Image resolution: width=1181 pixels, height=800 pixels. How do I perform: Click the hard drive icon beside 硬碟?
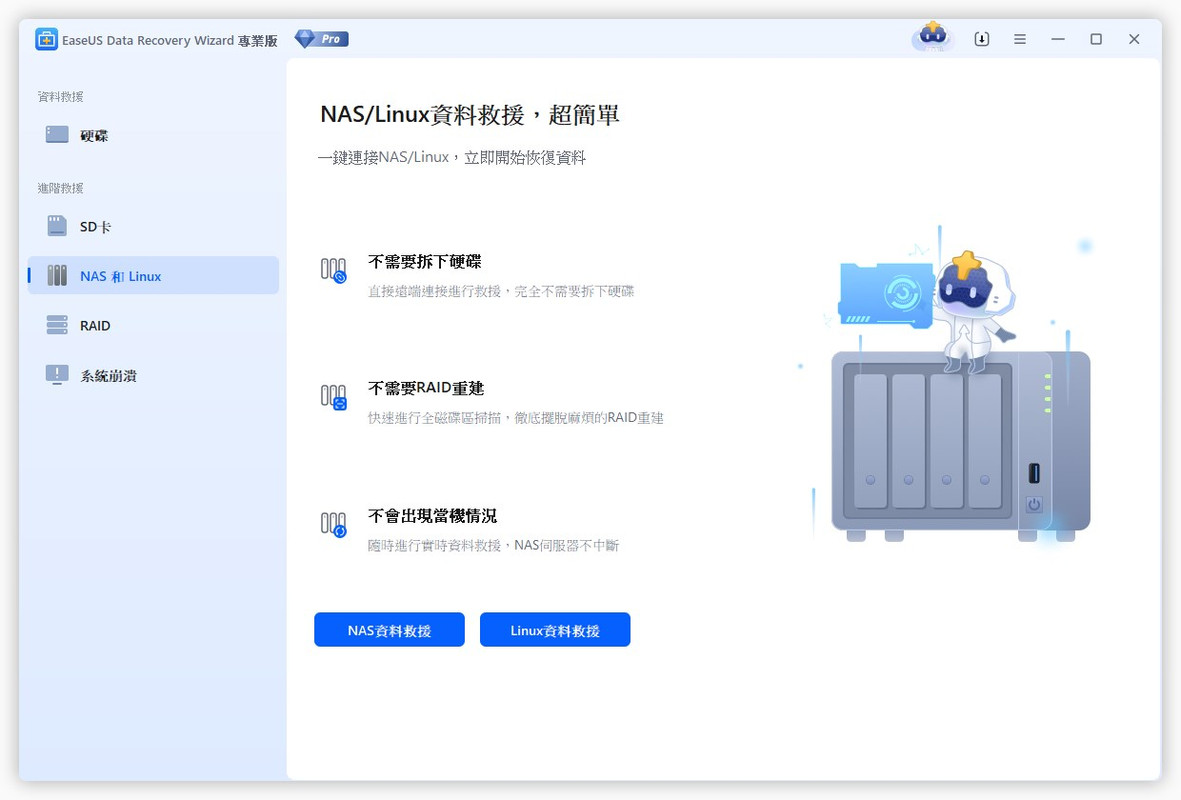(57, 135)
